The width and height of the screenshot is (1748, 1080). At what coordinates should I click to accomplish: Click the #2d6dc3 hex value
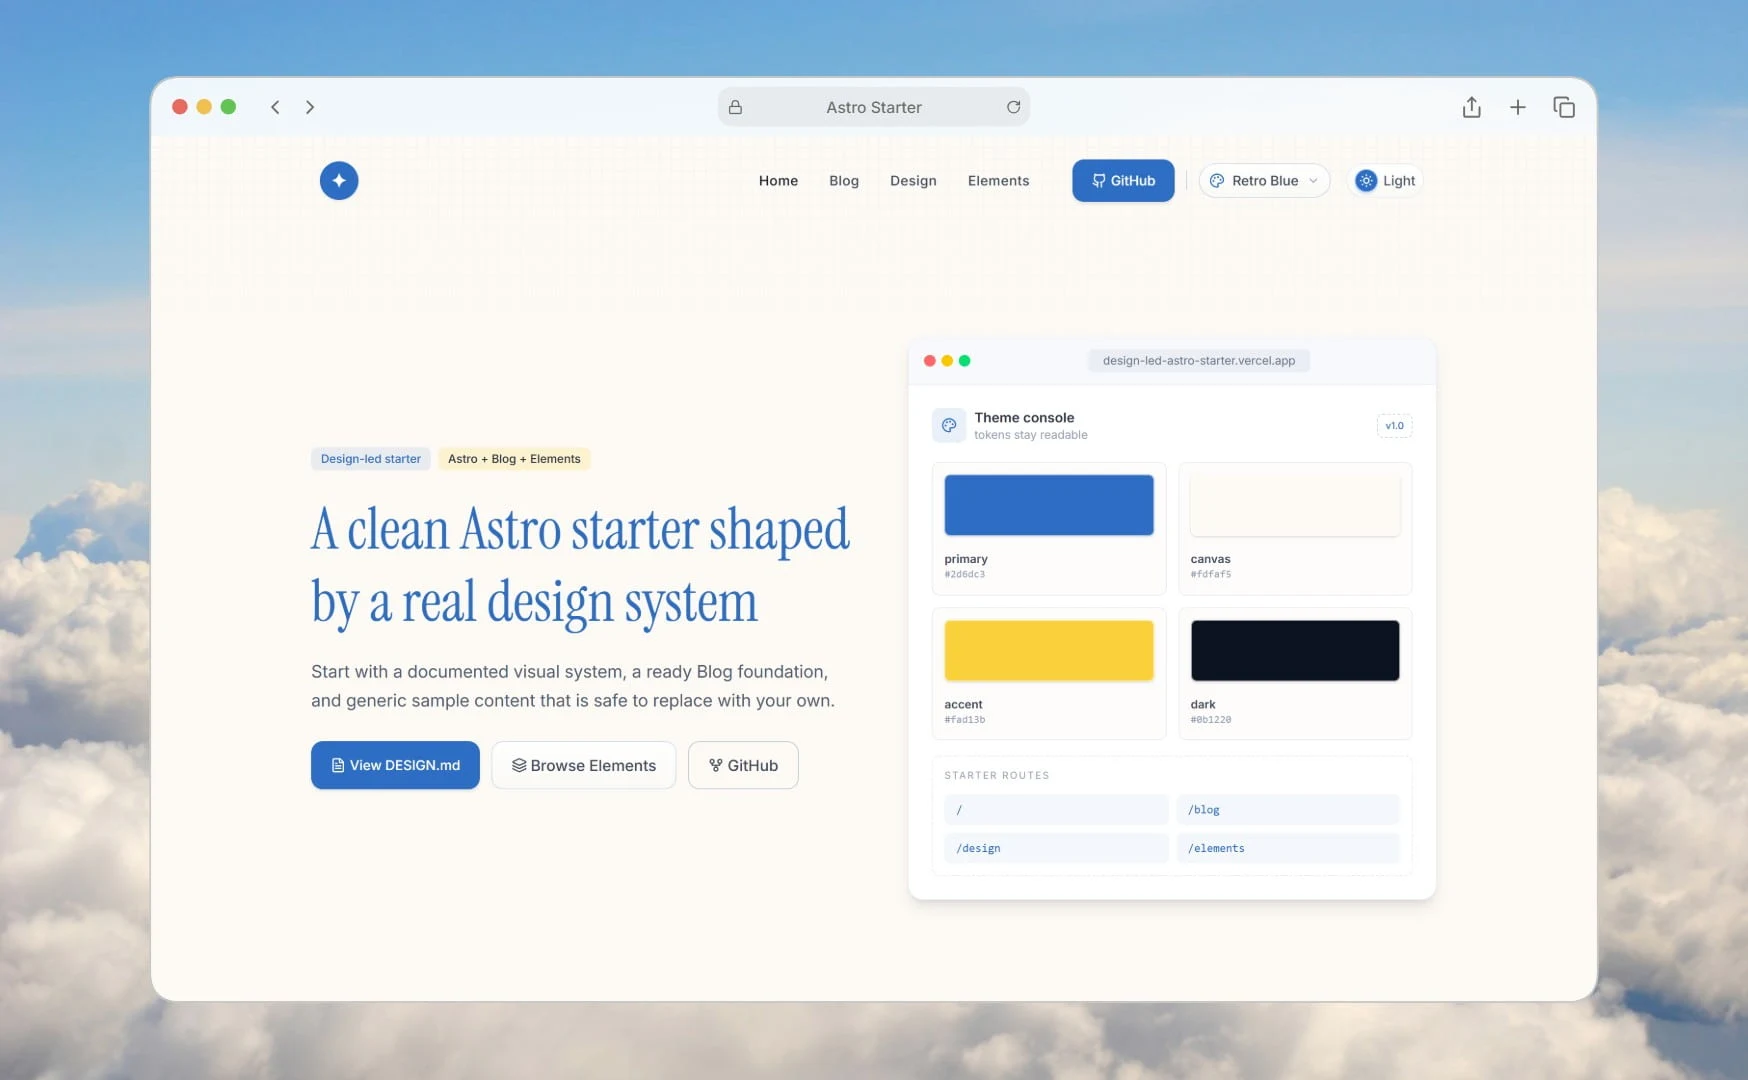(965, 575)
